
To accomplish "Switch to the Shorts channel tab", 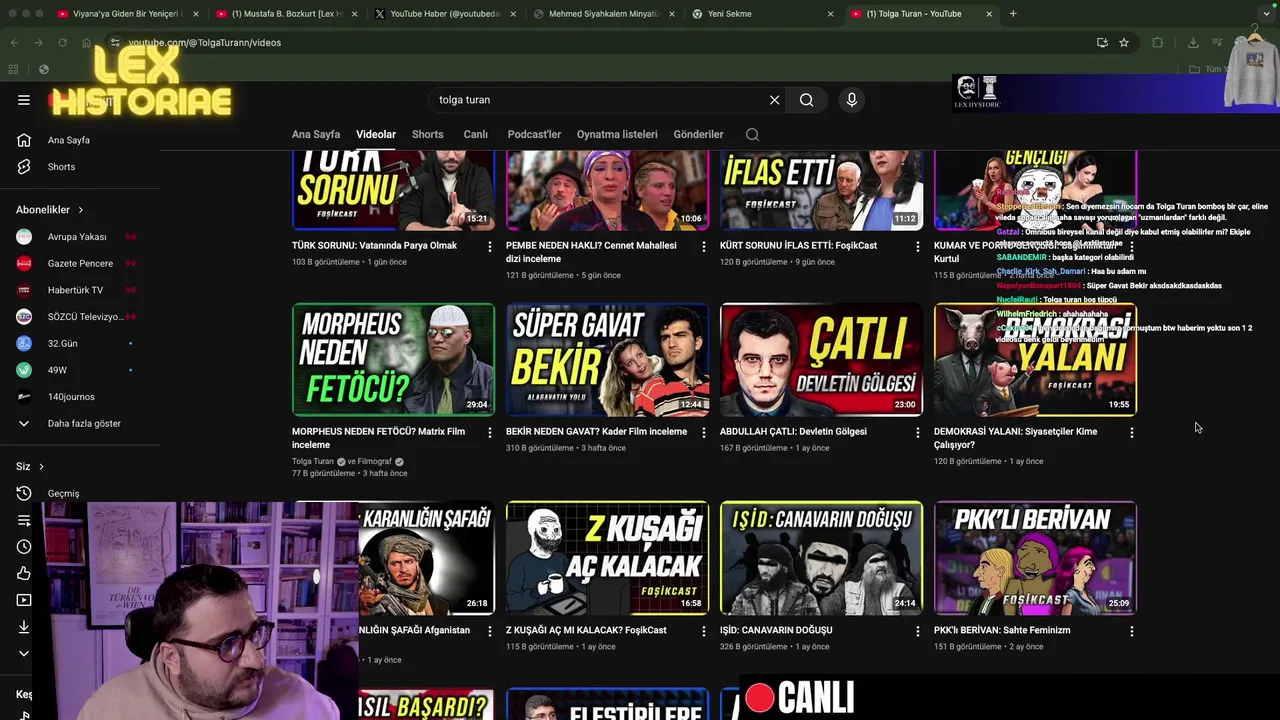I will (427, 134).
